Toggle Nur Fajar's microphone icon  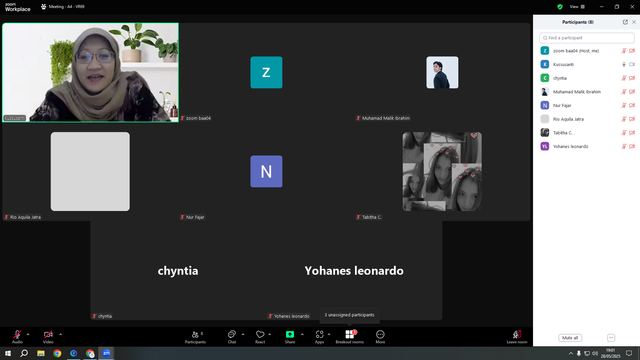(x=624, y=105)
